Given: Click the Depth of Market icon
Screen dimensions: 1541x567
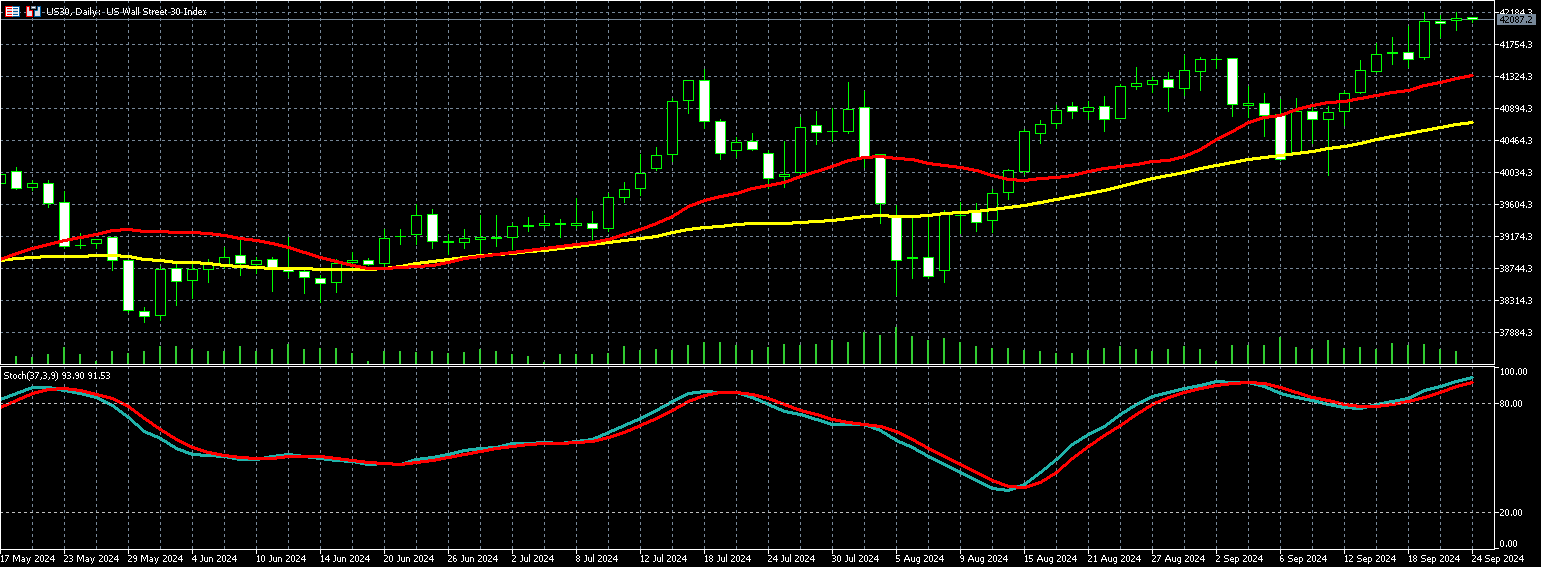Looking at the screenshot, I should (13, 11).
